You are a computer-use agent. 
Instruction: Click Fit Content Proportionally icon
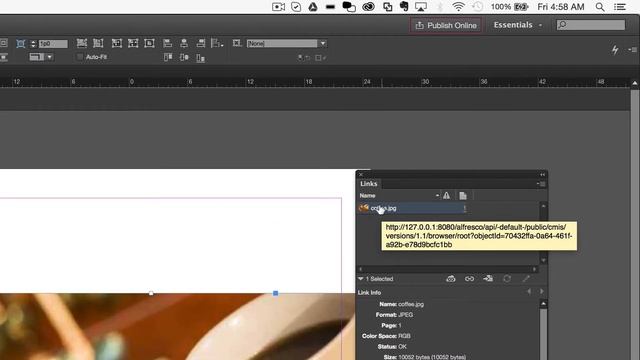click(x=98, y=43)
